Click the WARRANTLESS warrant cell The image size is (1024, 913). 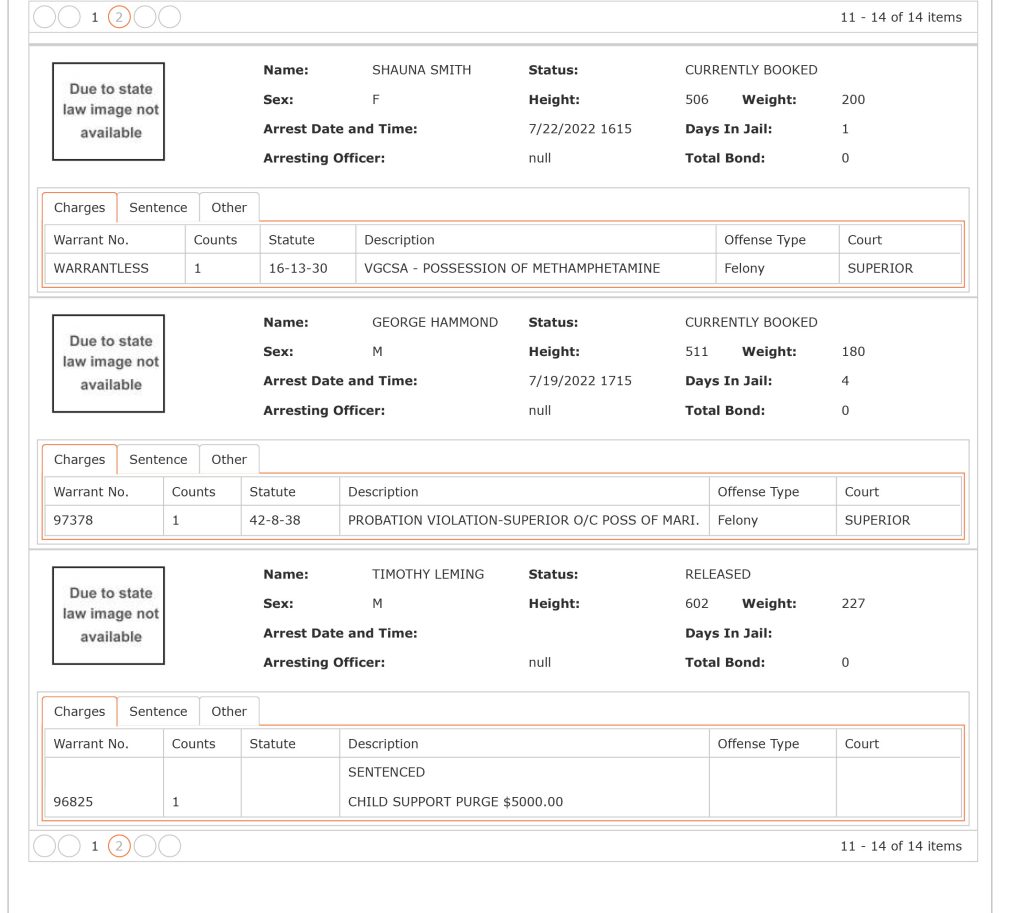click(x=115, y=268)
